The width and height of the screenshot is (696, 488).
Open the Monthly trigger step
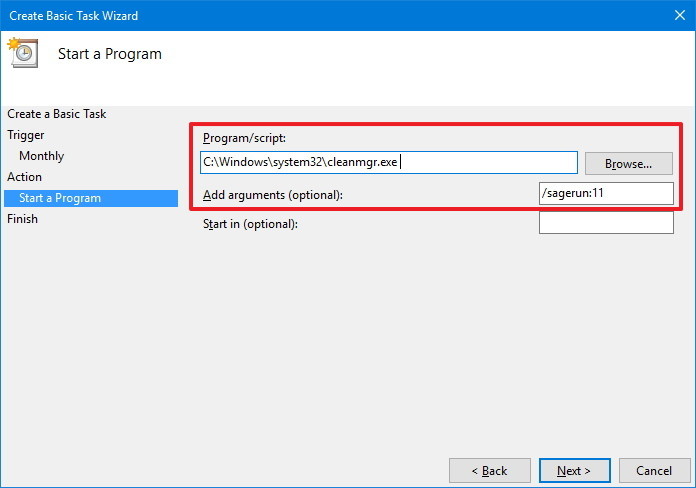(41, 156)
